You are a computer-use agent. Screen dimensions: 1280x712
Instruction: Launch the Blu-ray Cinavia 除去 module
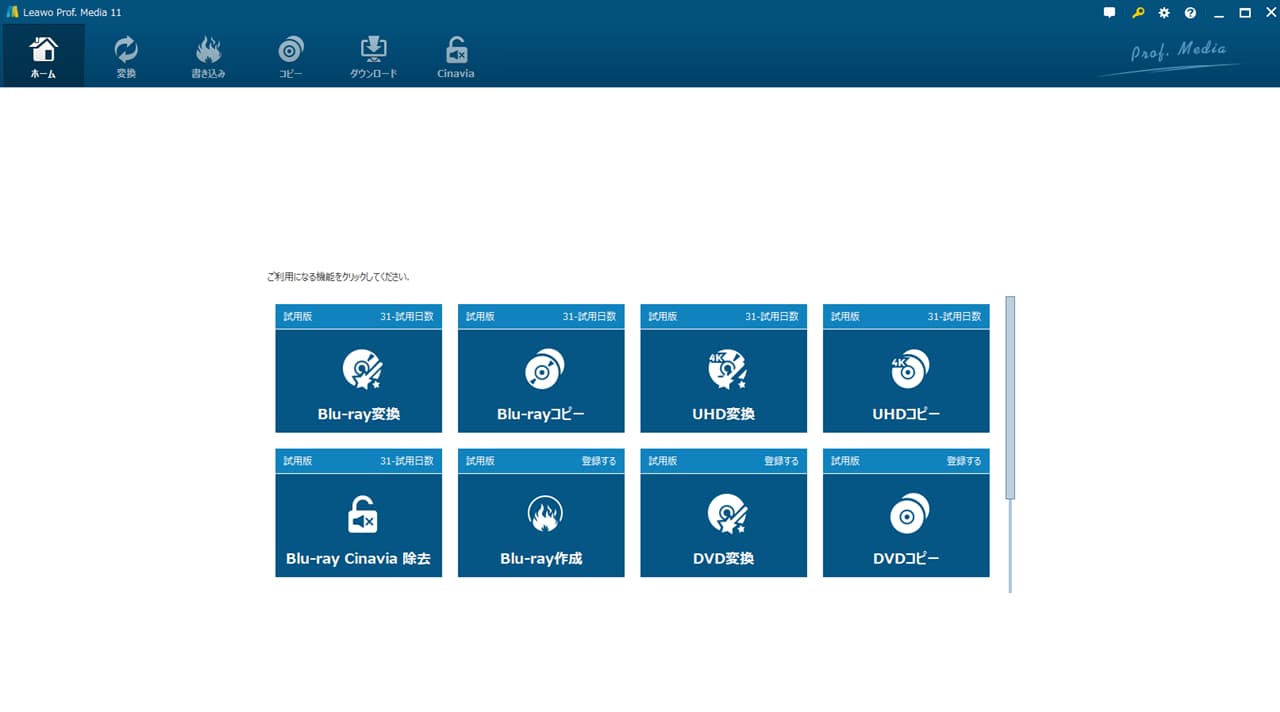pos(359,513)
